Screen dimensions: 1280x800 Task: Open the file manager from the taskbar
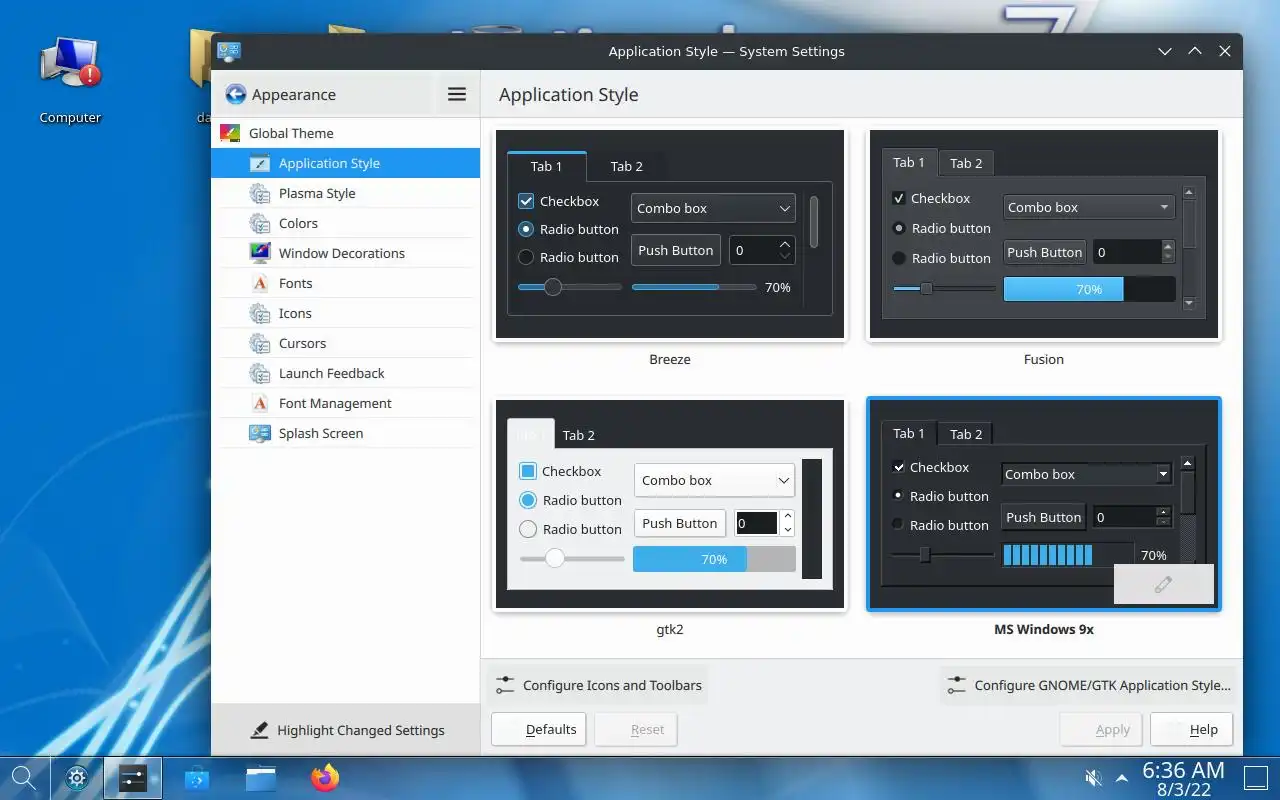(261, 778)
